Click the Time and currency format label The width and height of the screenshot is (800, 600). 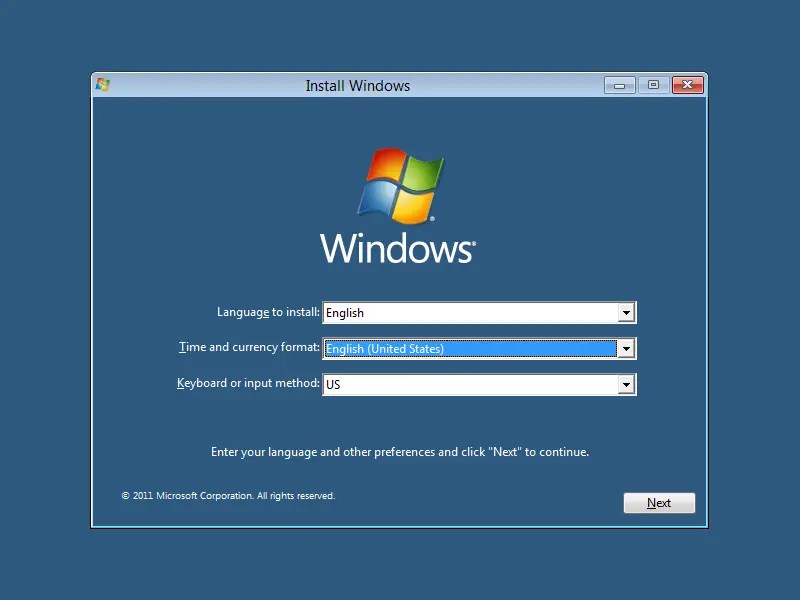click(250, 347)
